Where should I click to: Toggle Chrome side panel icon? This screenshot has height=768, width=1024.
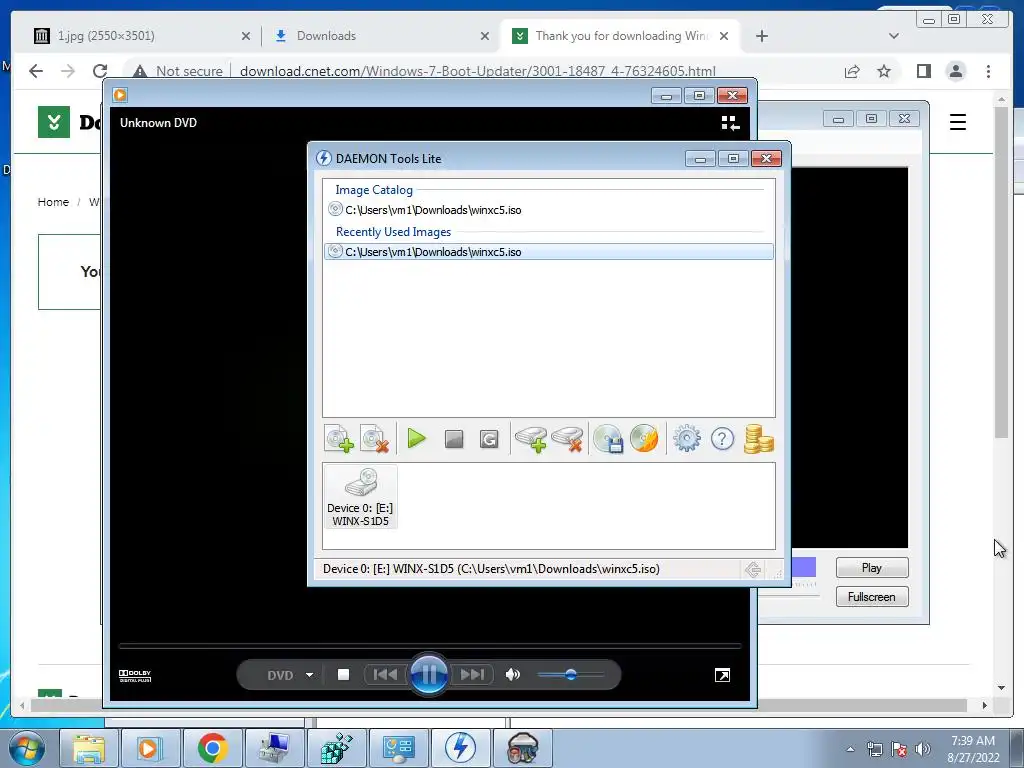pos(923,71)
